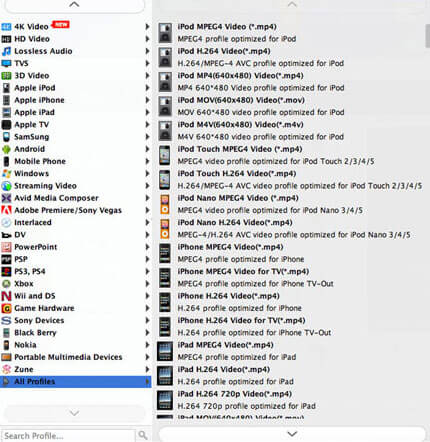430x442 pixels.
Task: Expand the 4K Video submenu arrow
Action: (147, 26)
